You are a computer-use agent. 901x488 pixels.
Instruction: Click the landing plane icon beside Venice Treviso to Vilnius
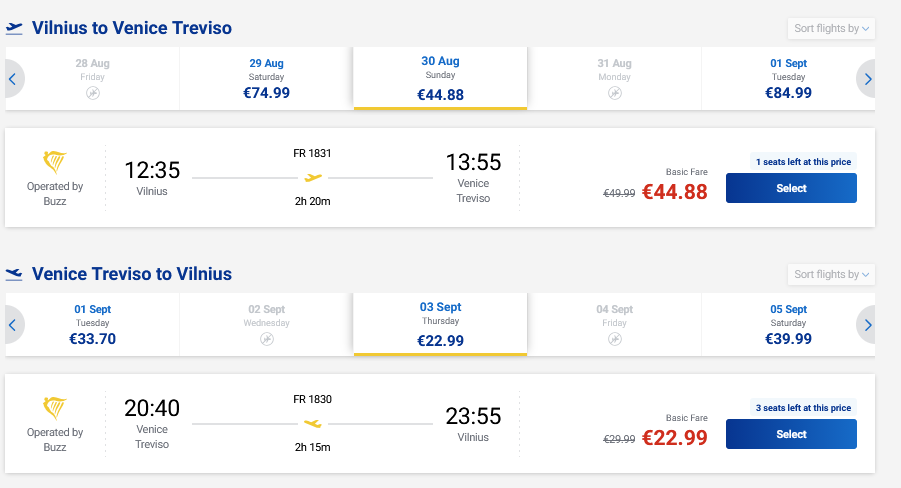click(14, 274)
